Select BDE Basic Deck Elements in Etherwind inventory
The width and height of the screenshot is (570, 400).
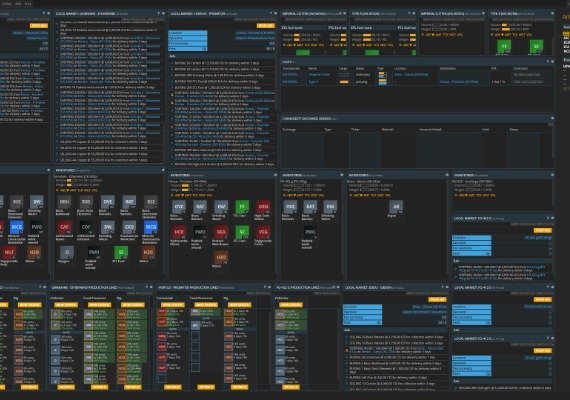point(86,203)
